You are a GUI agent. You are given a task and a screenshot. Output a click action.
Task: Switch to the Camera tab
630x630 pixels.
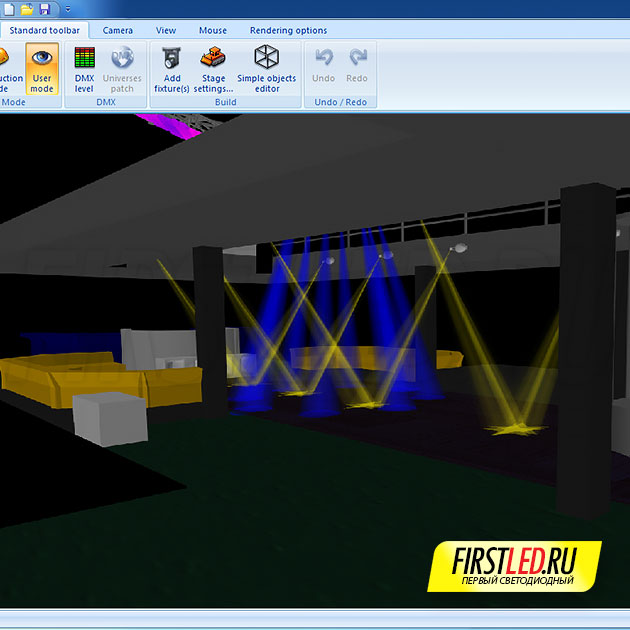coord(117,30)
